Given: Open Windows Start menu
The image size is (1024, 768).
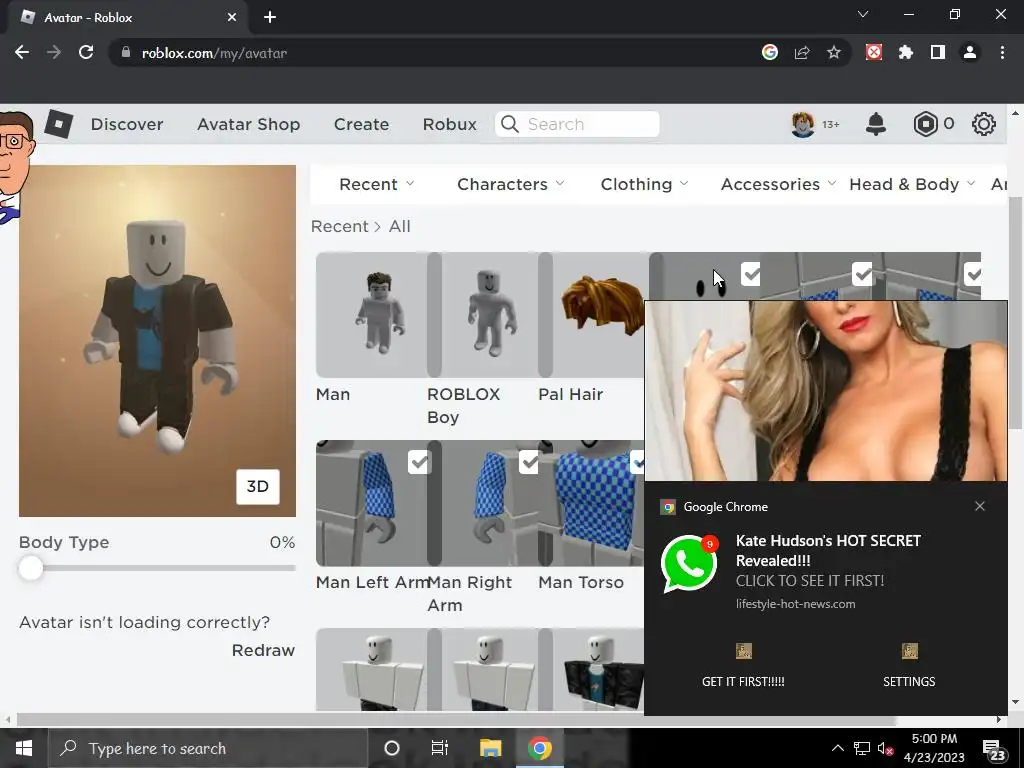Looking at the screenshot, I should [x=24, y=748].
